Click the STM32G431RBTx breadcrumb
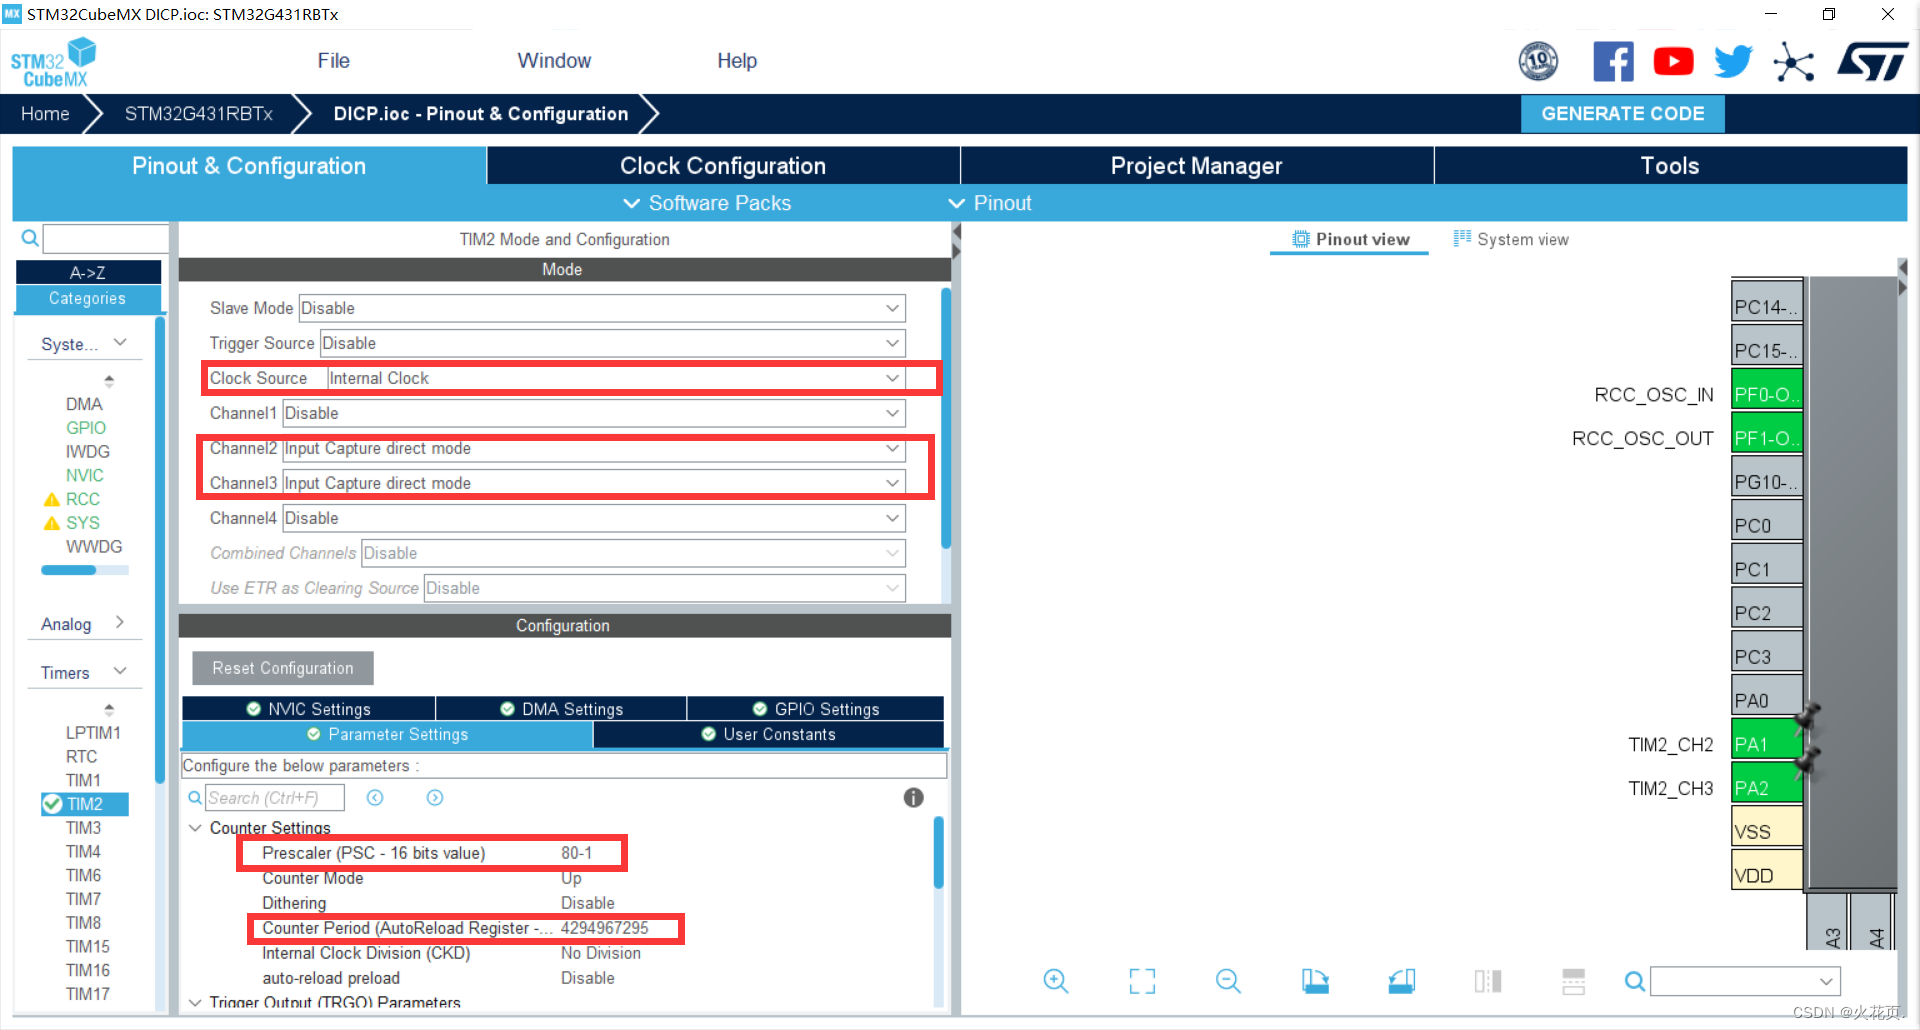1920x1030 pixels. click(x=198, y=114)
